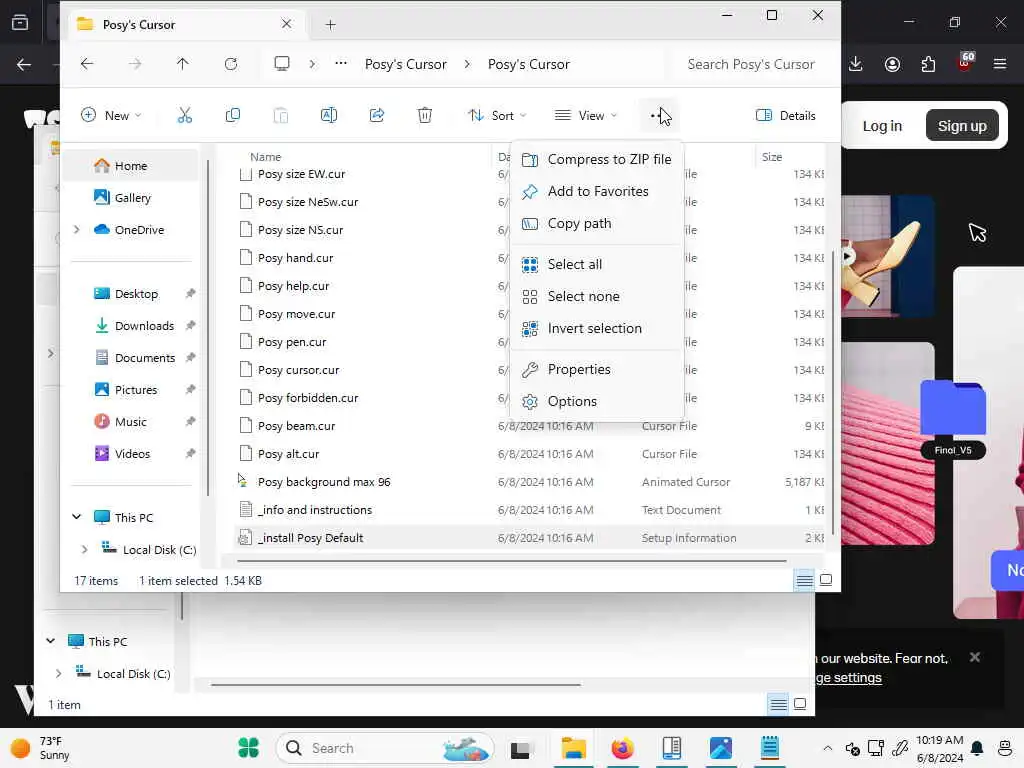Choose Invert selection from the menu
Screen dimensions: 1024x768
tap(596, 328)
